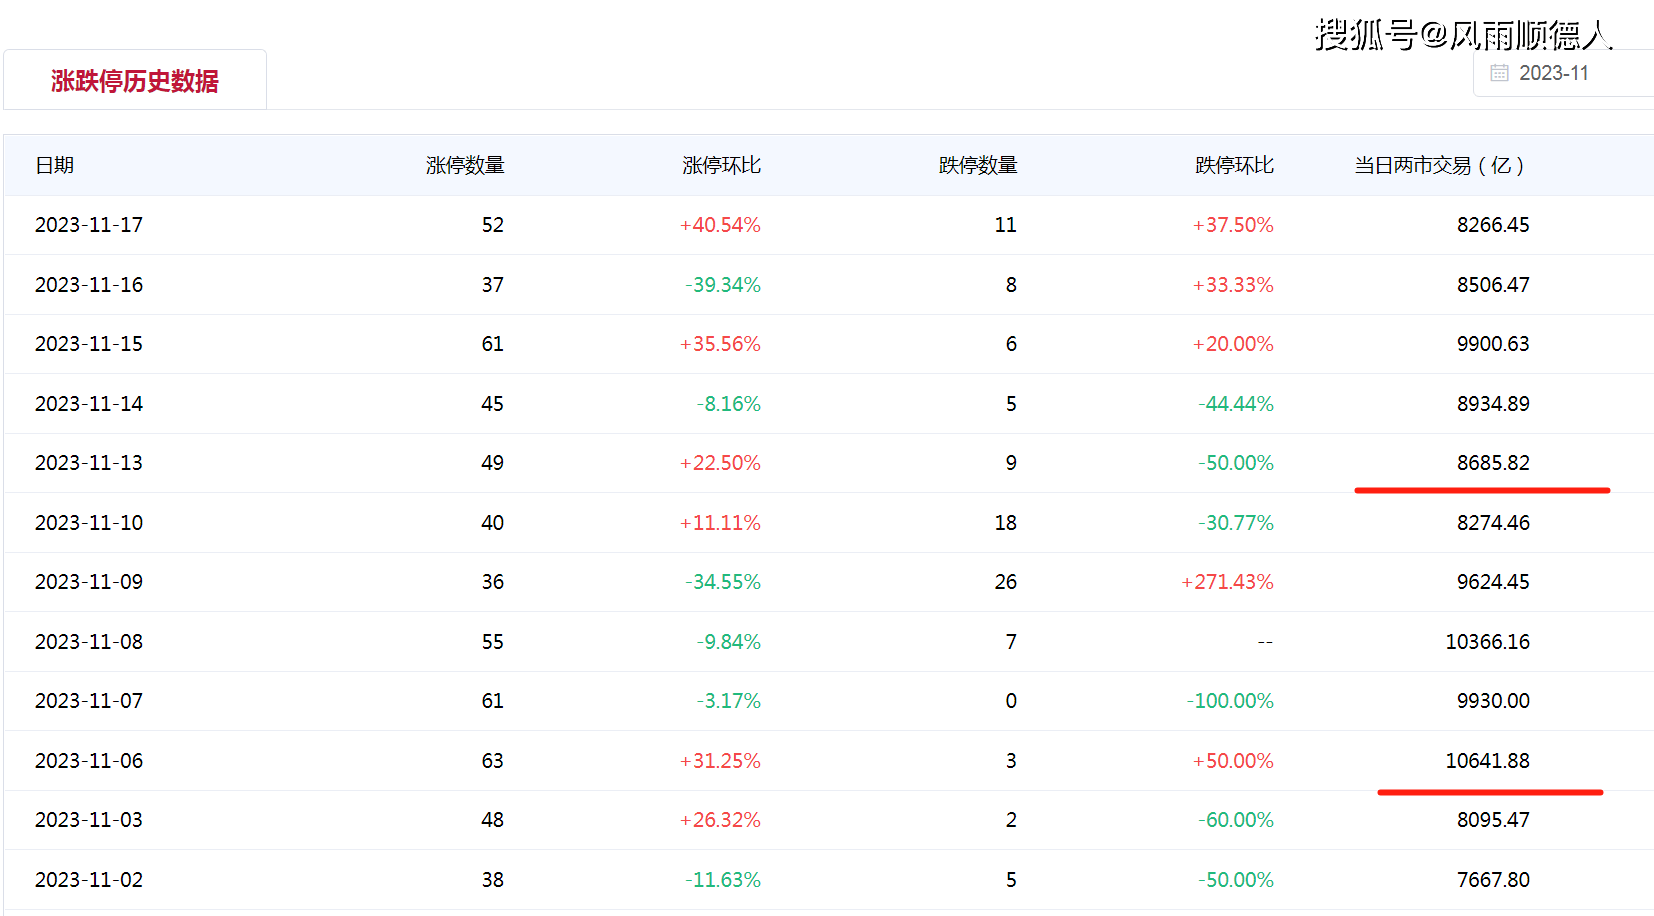This screenshot has width=1654, height=916.
Task: Click the 跌停数量 column header
Action: (x=977, y=165)
